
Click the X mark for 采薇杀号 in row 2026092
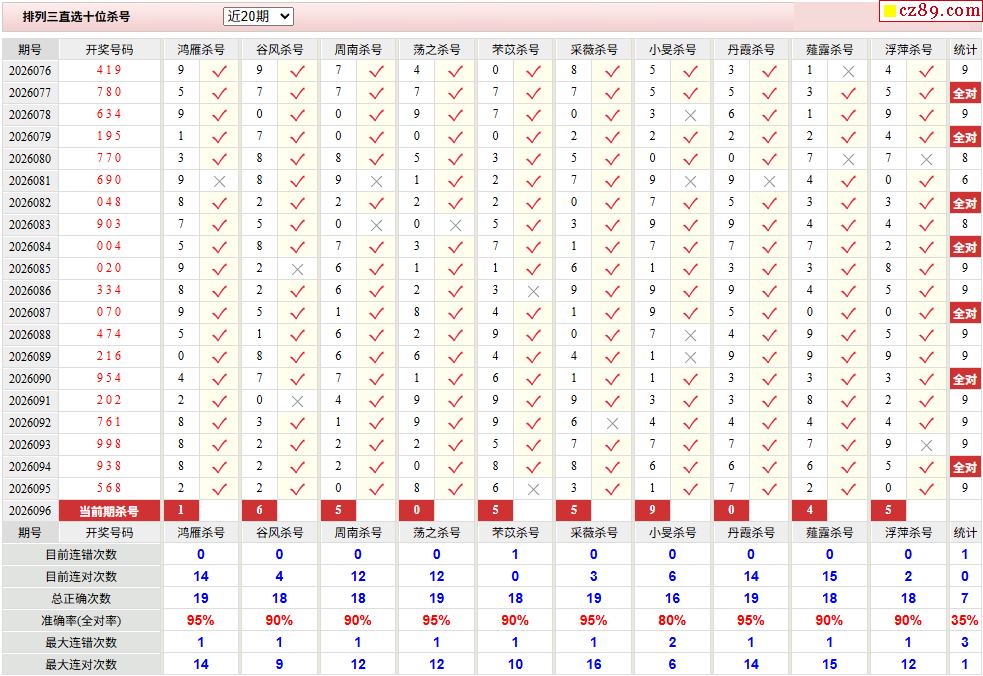(x=612, y=423)
